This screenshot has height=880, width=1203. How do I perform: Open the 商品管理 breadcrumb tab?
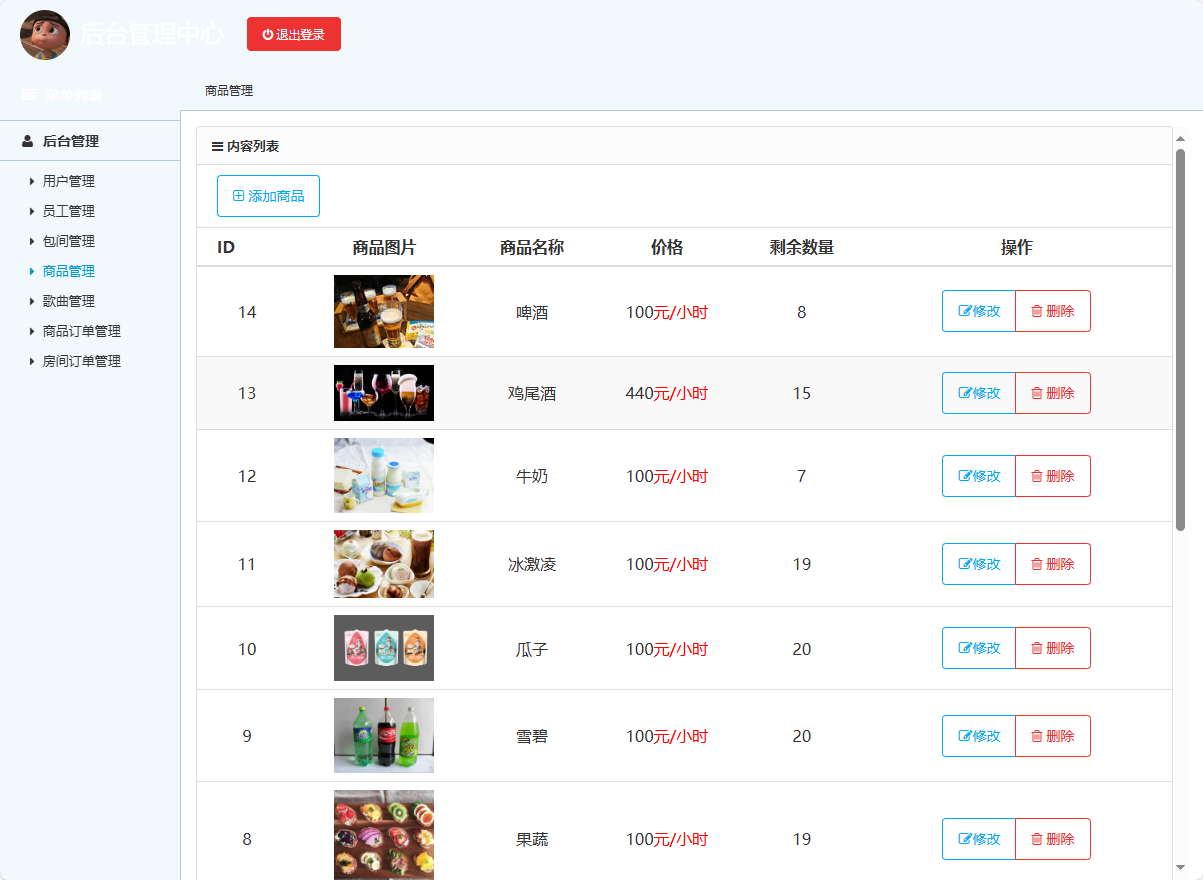coord(227,90)
